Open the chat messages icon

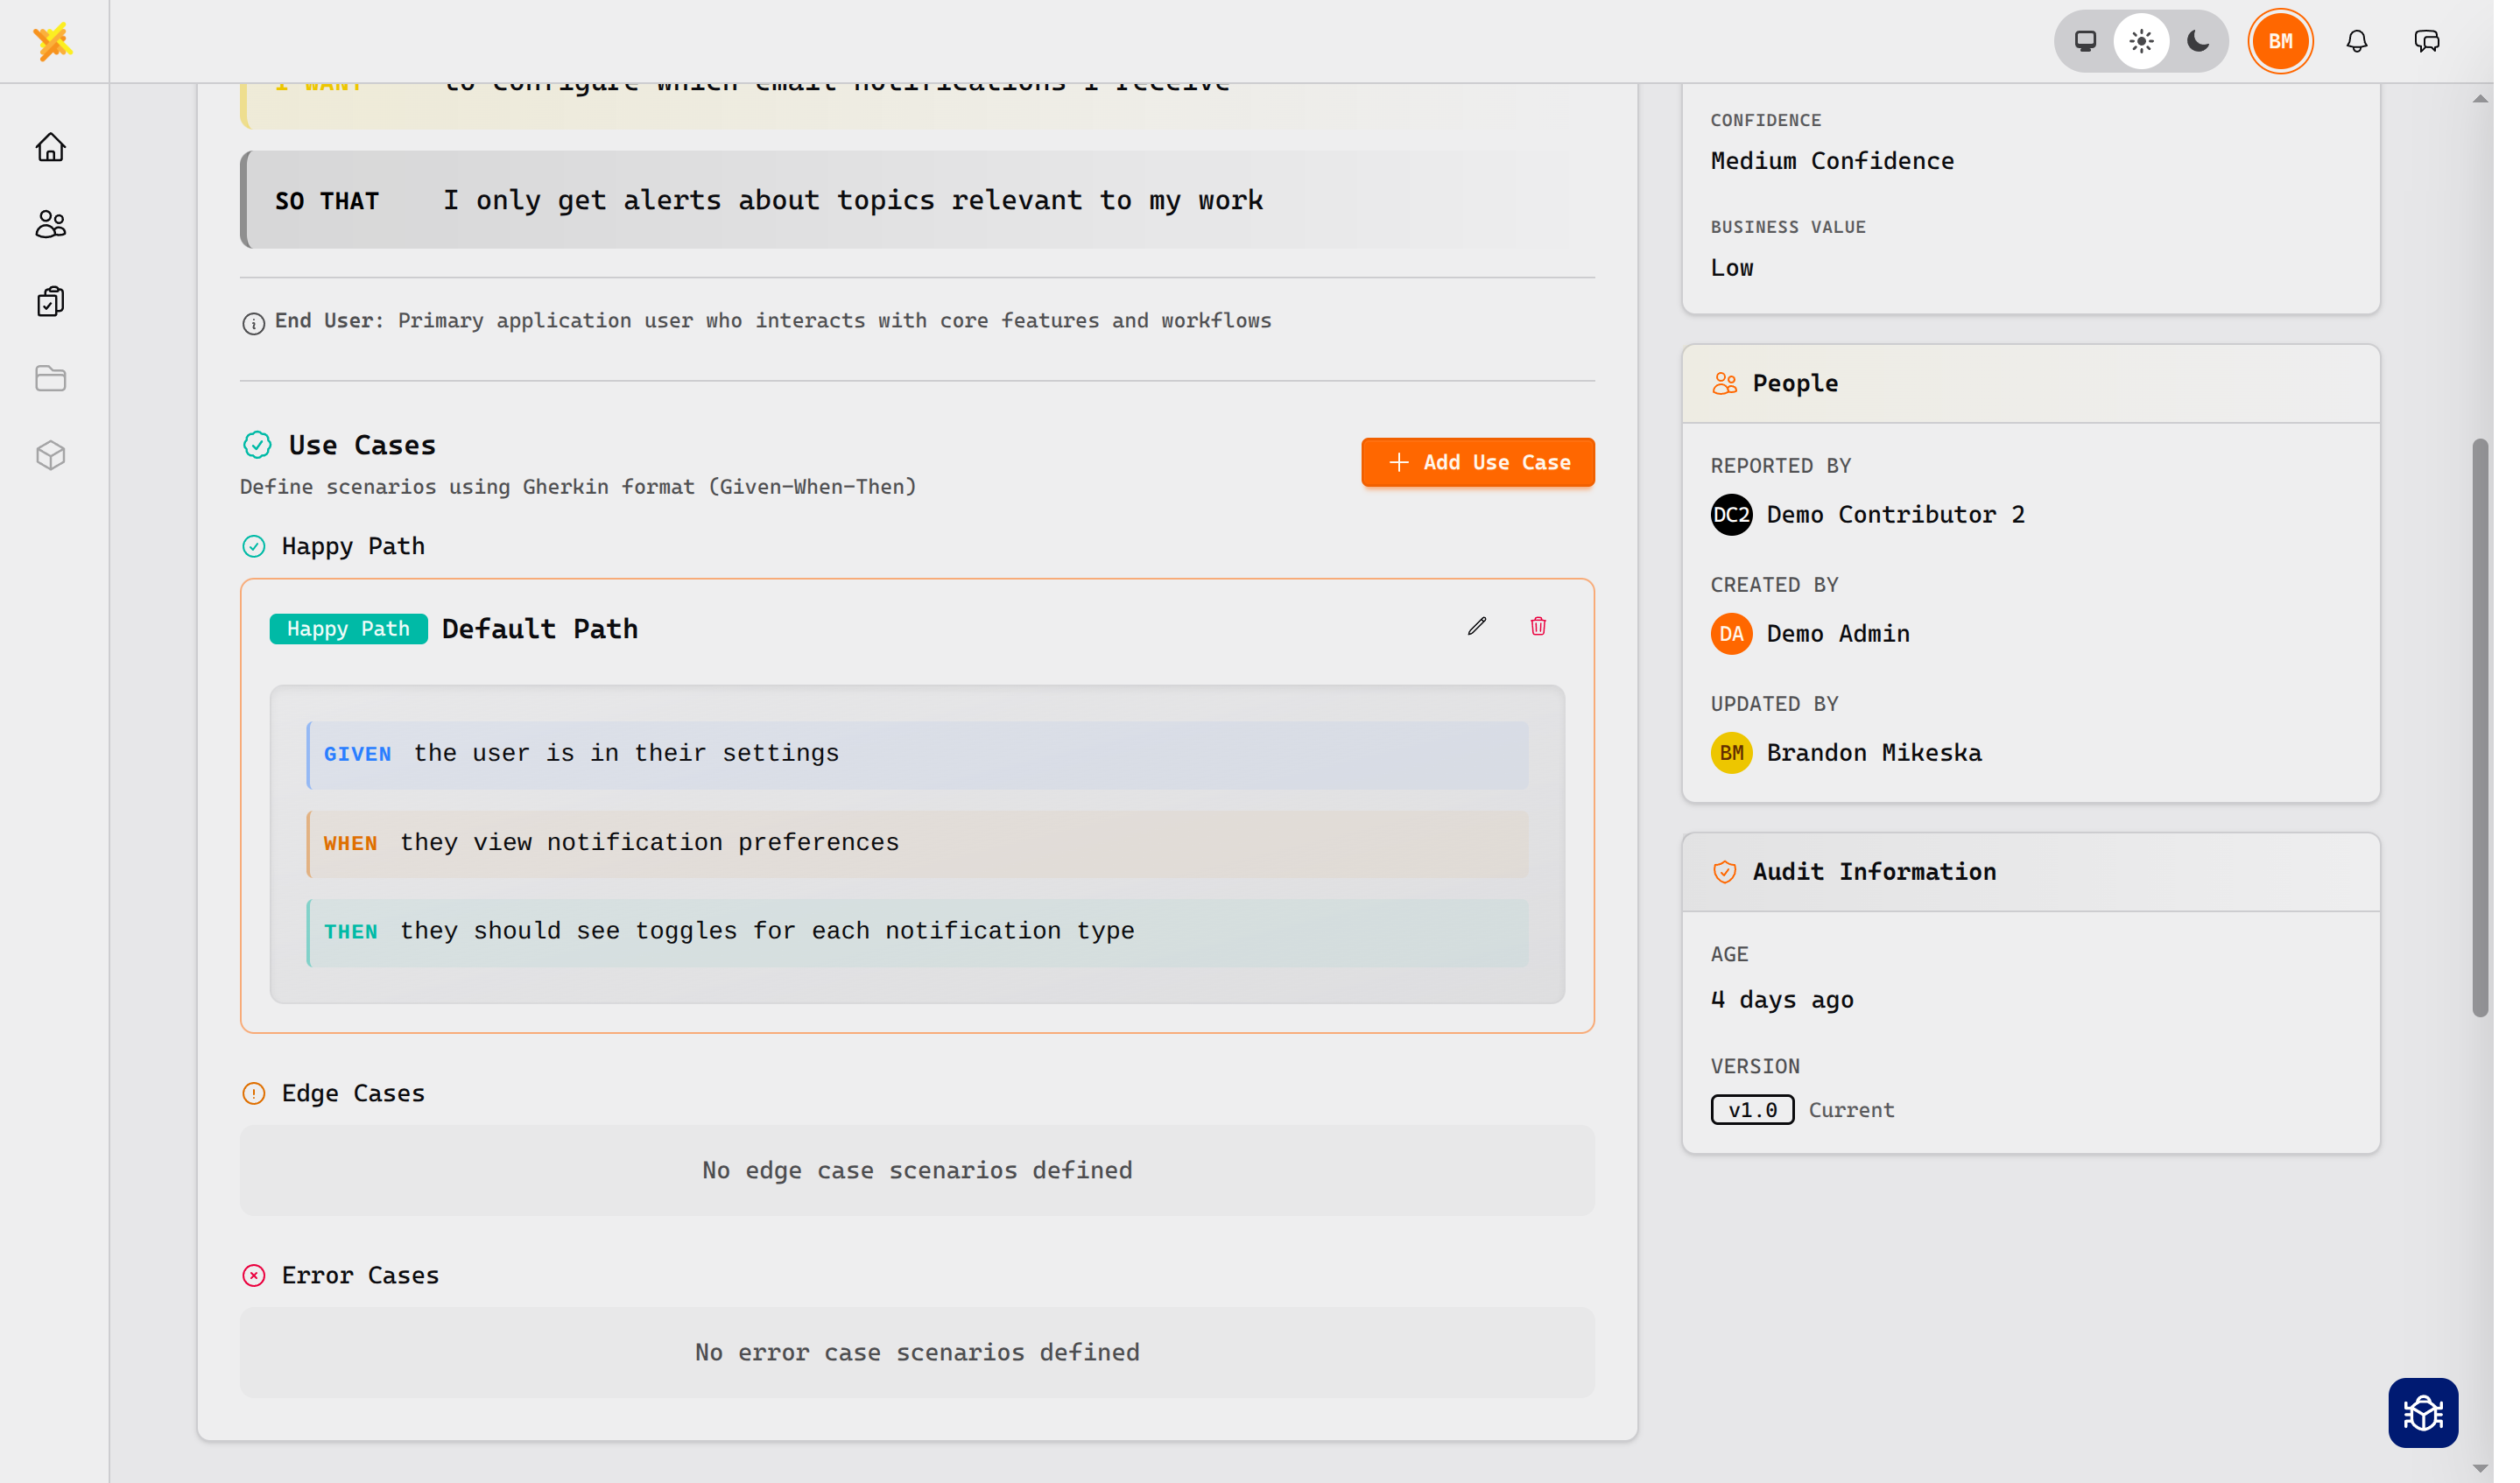(x=2426, y=41)
